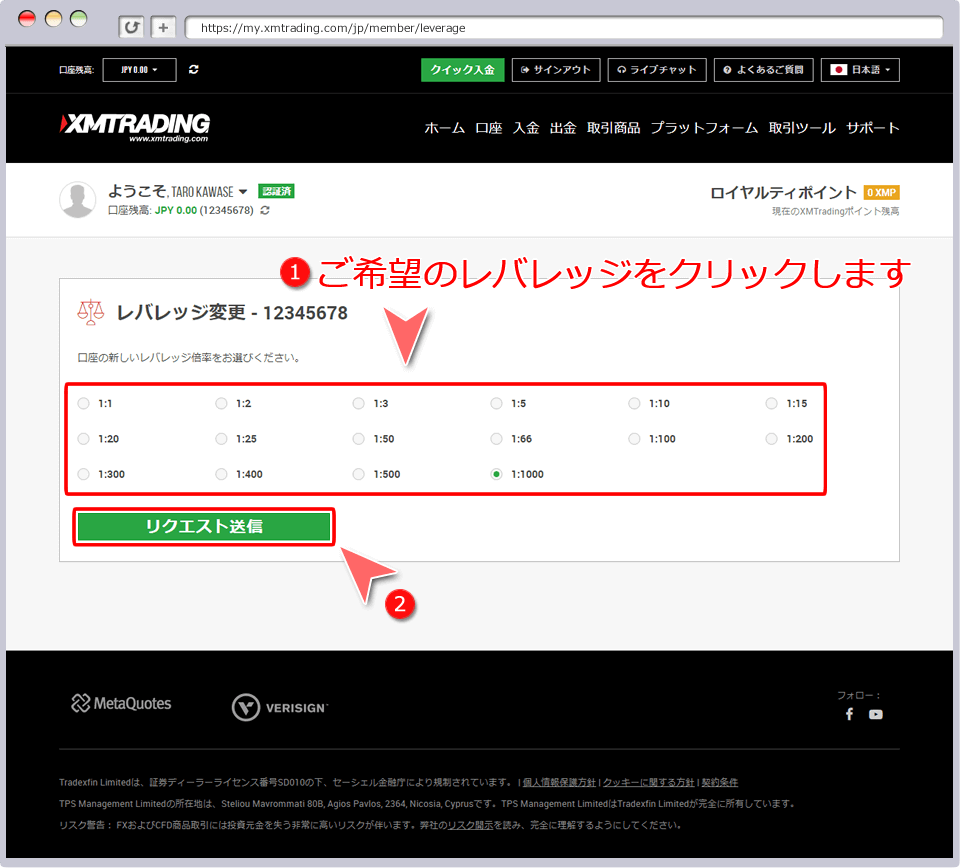Expand the TARO KAWASE account menu arrow
Viewport: 960px width, 868px height.
(243, 192)
